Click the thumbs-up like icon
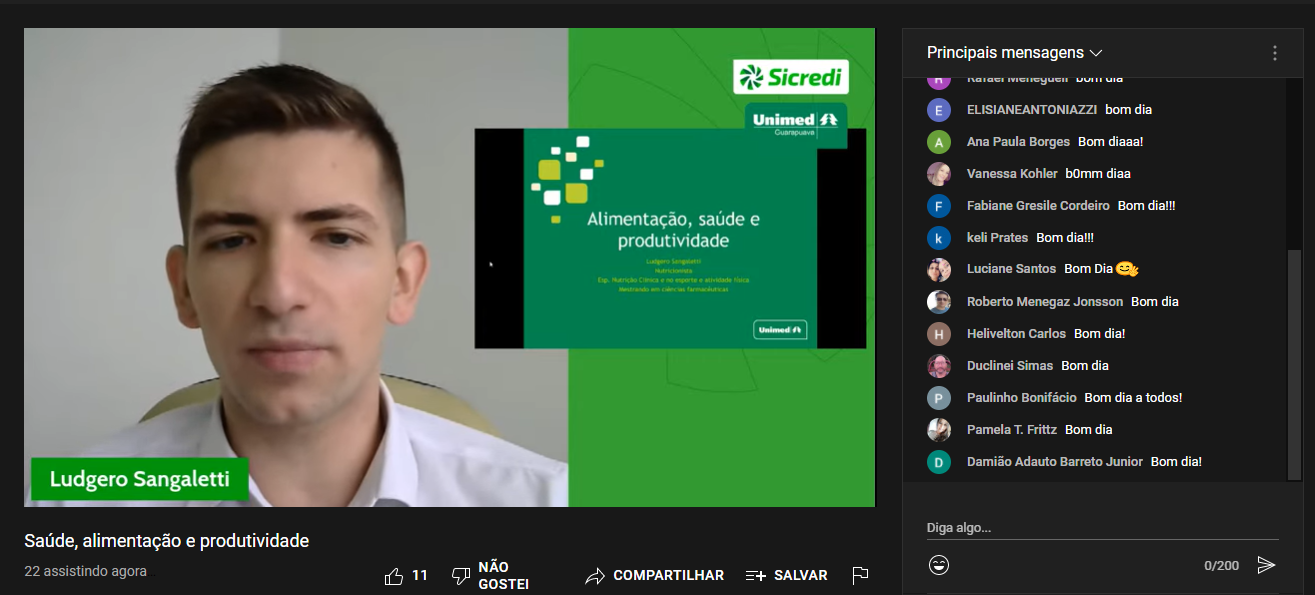 tap(394, 576)
